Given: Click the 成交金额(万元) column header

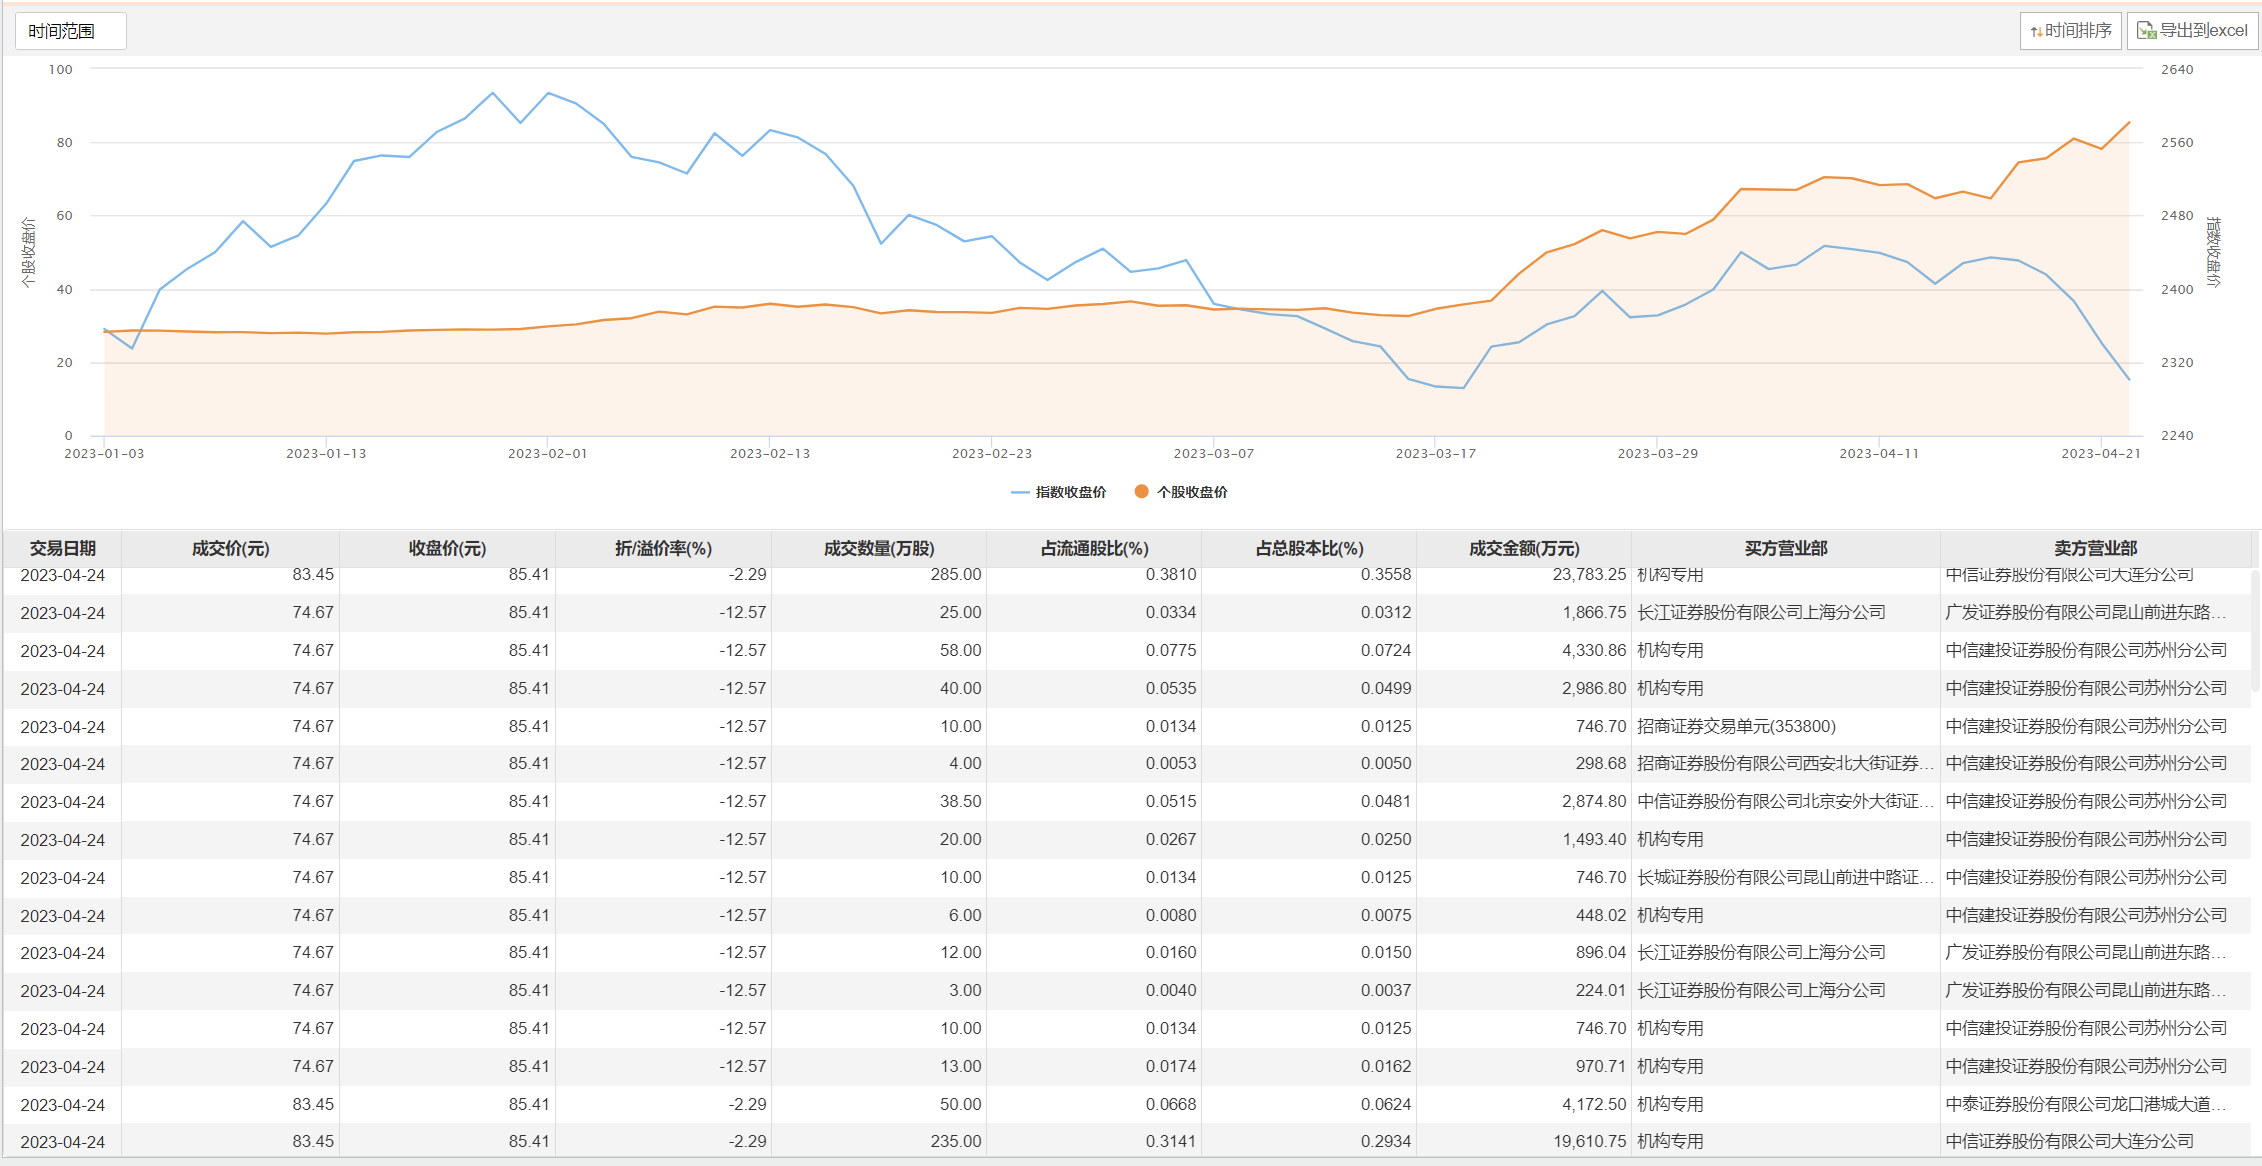Looking at the screenshot, I should tap(1523, 548).
